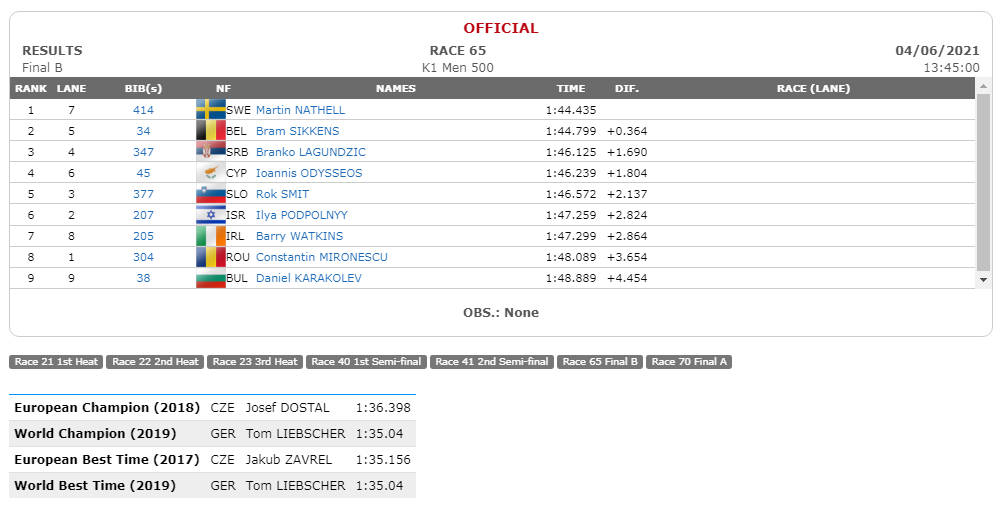The height and width of the screenshot is (510, 1002).
Task: Click bib number 347 link
Action: point(143,152)
